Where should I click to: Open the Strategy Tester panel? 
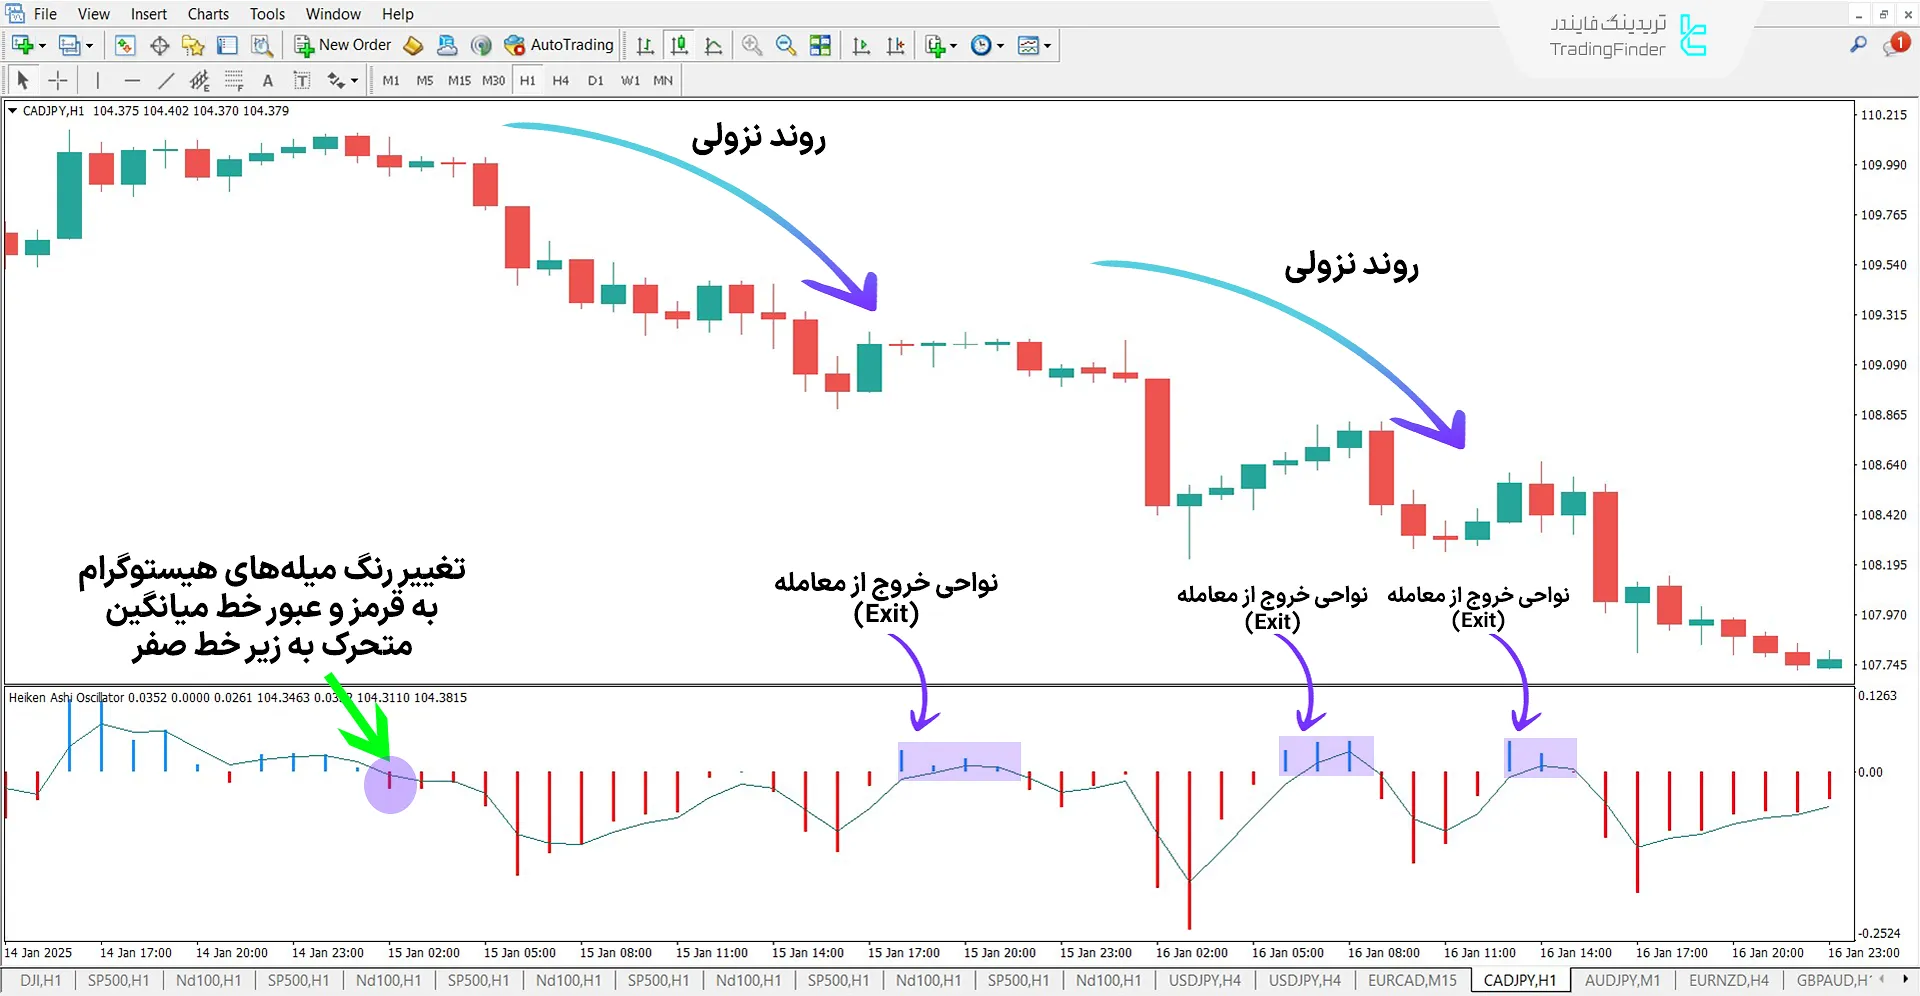tap(261, 44)
